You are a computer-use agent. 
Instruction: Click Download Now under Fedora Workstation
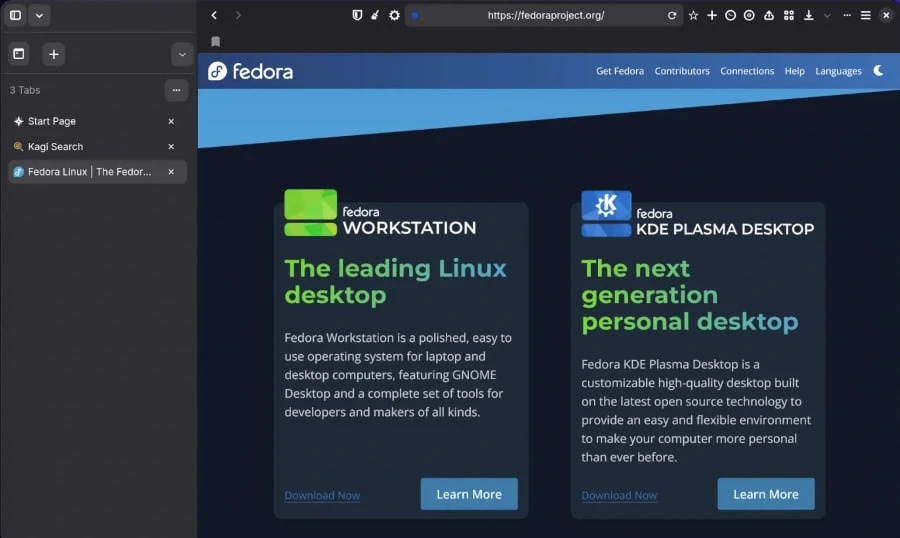[x=322, y=495]
